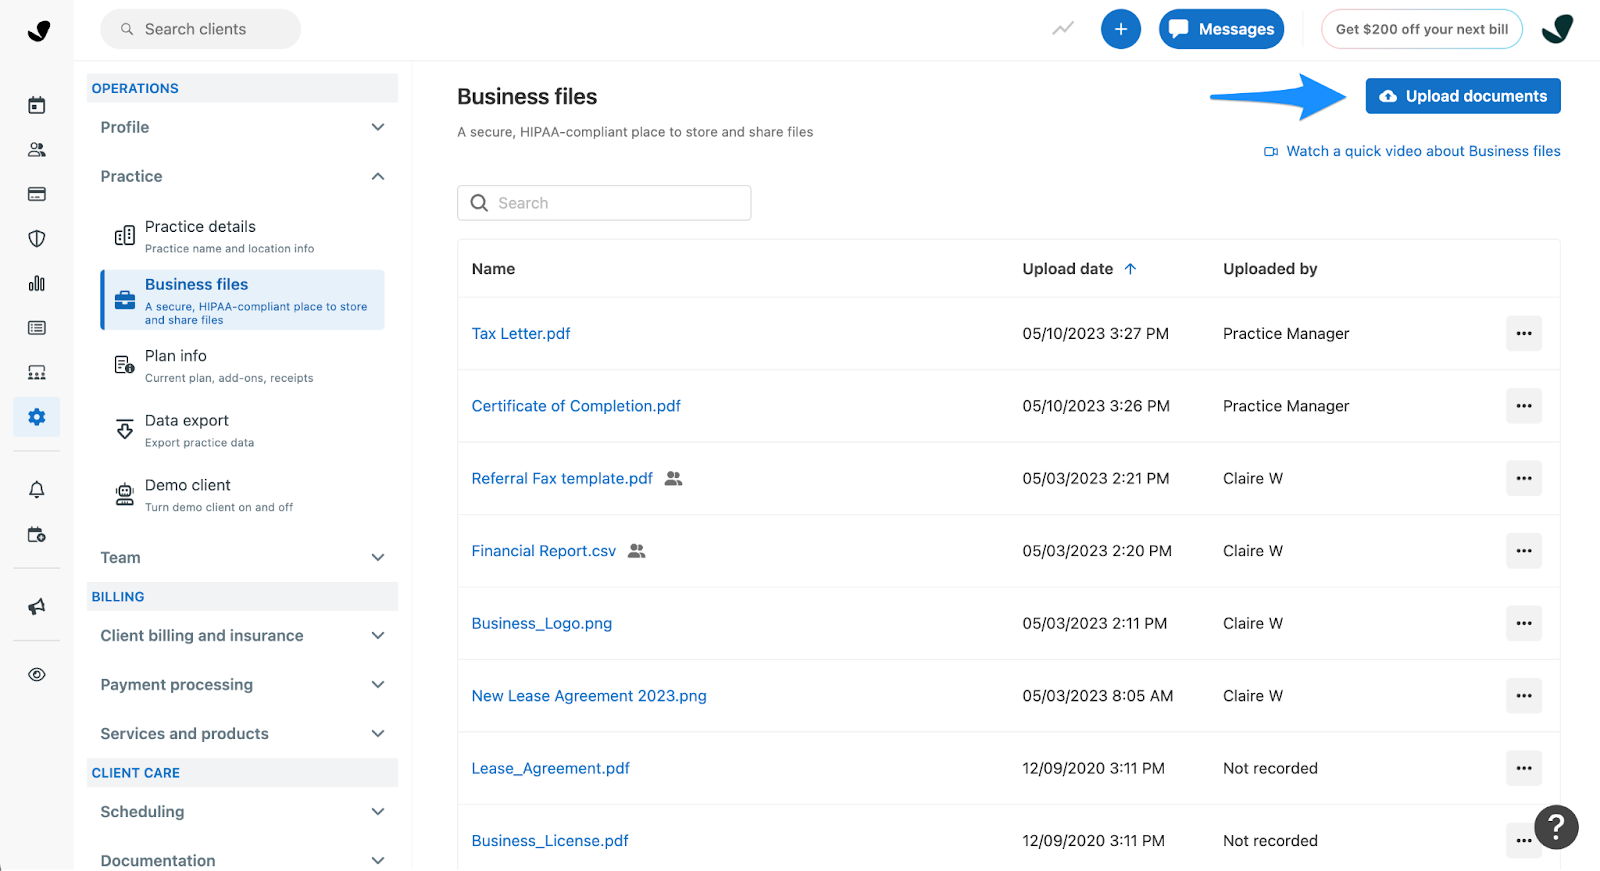Toggle Upload date sort order arrow
The height and width of the screenshot is (871, 1600).
pos(1130,269)
